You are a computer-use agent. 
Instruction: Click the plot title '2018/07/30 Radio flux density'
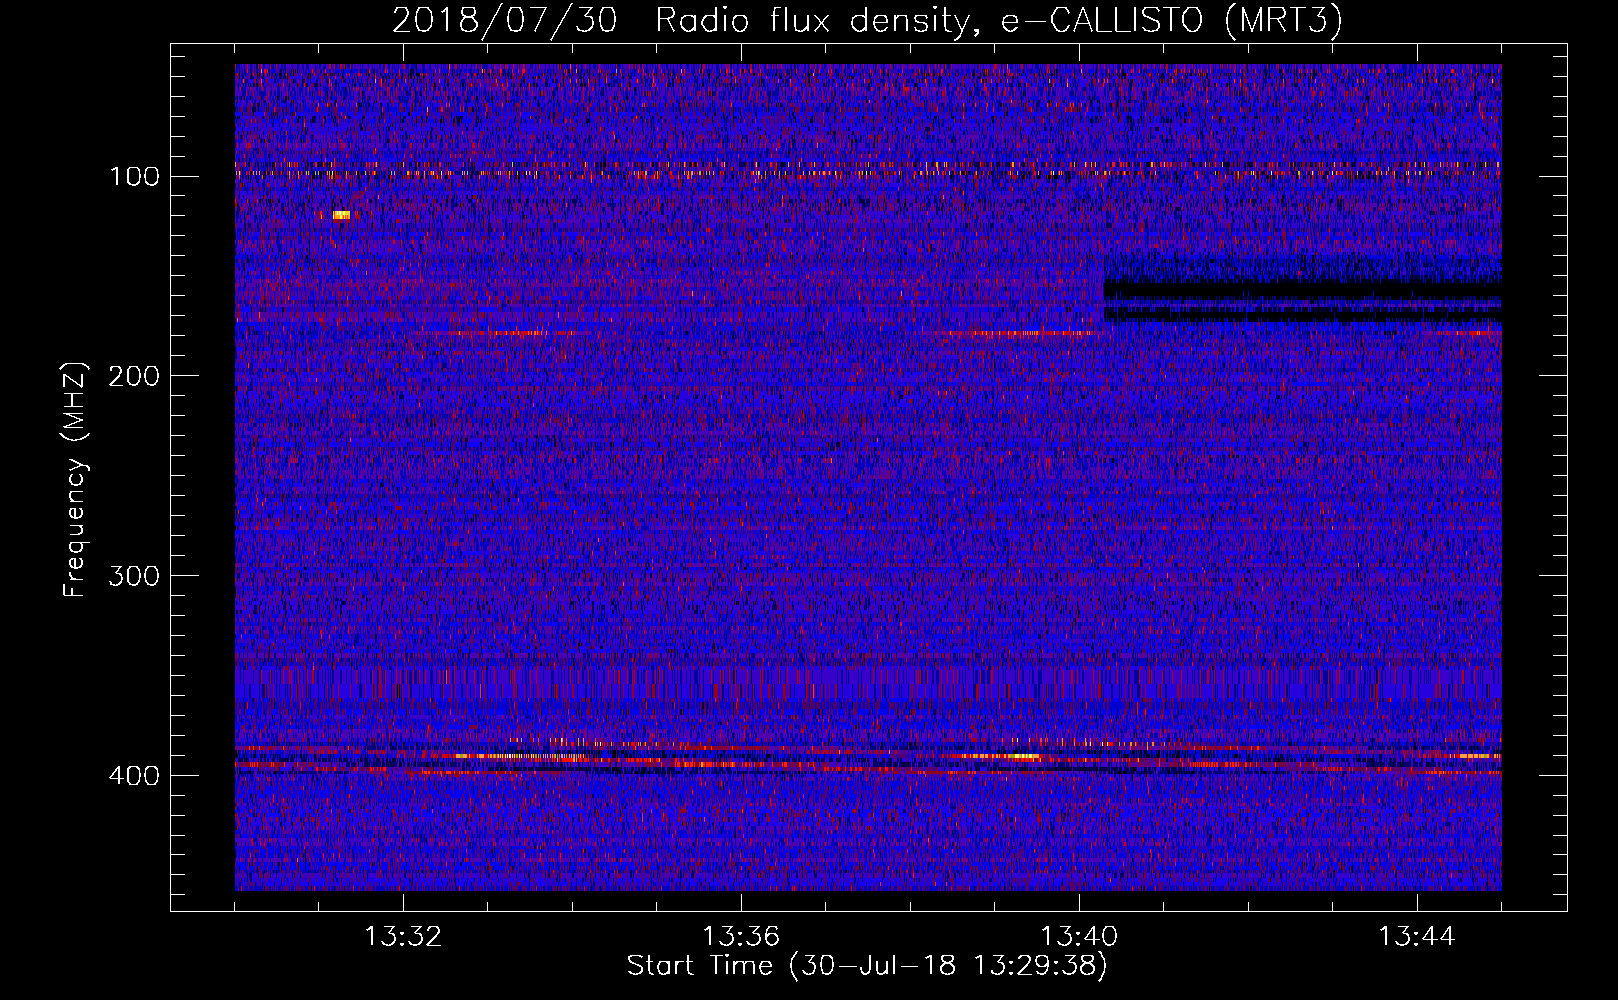click(682, 20)
